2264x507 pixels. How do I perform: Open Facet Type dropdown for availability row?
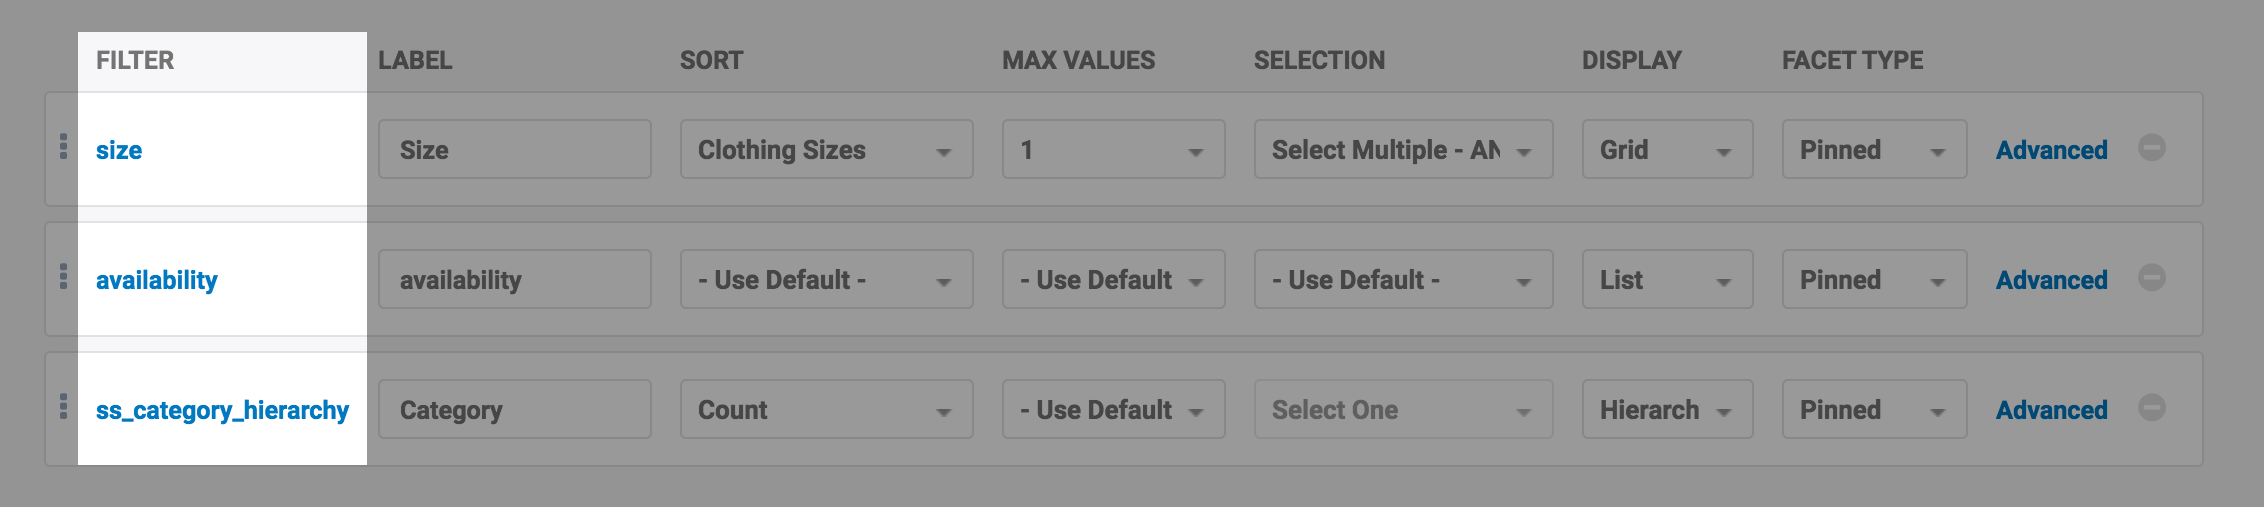click(x=1873, y=280)
